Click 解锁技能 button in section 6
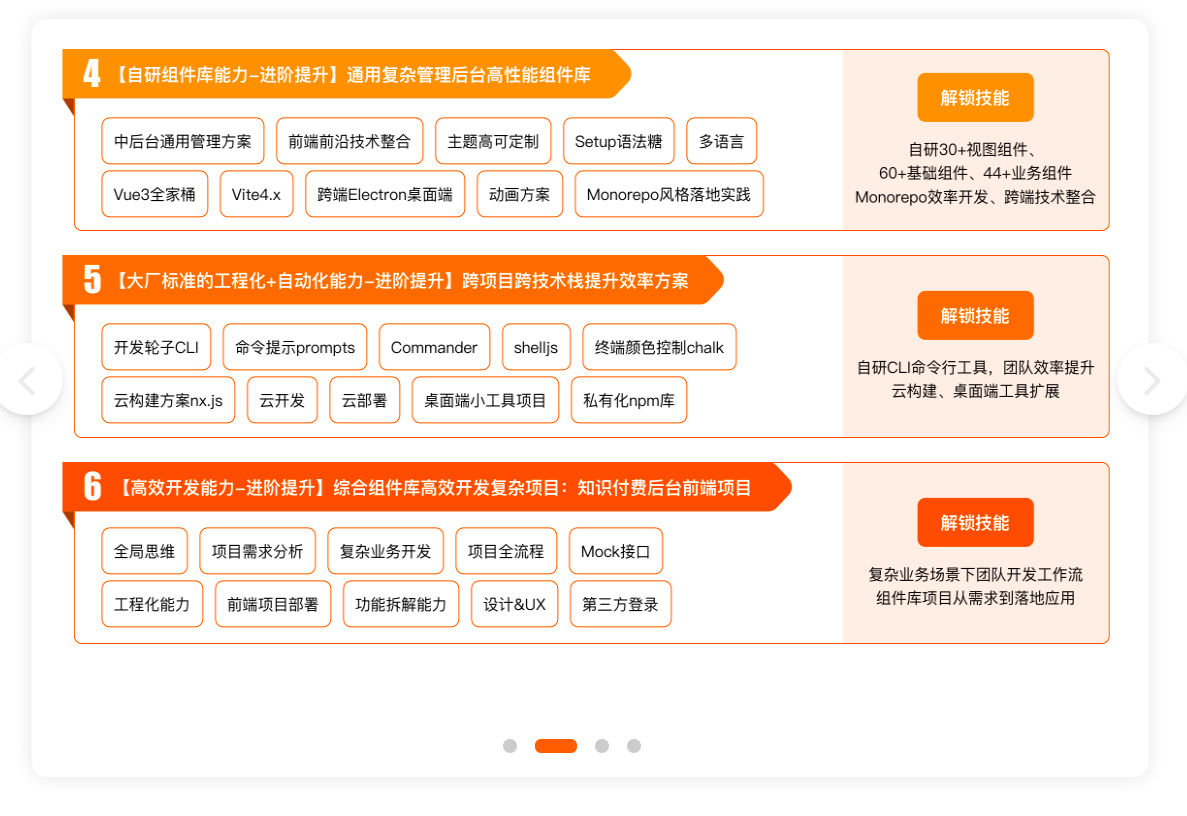 (975, 523)
